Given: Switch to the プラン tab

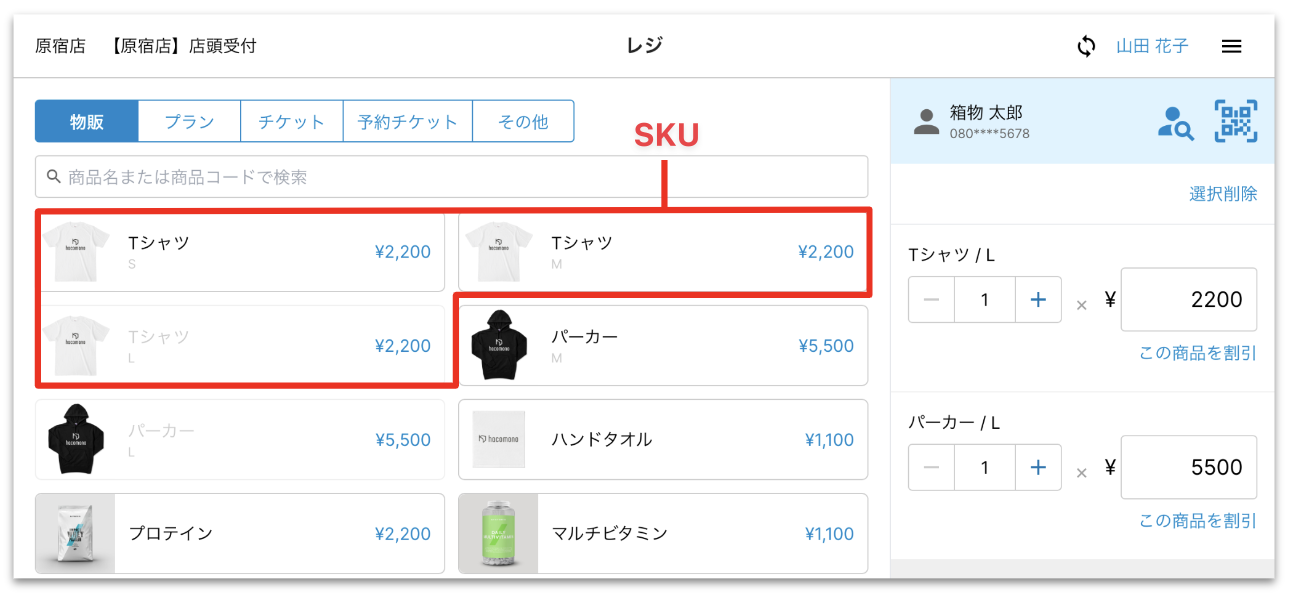Looking at the screenshot, I should tap(189, 122).
